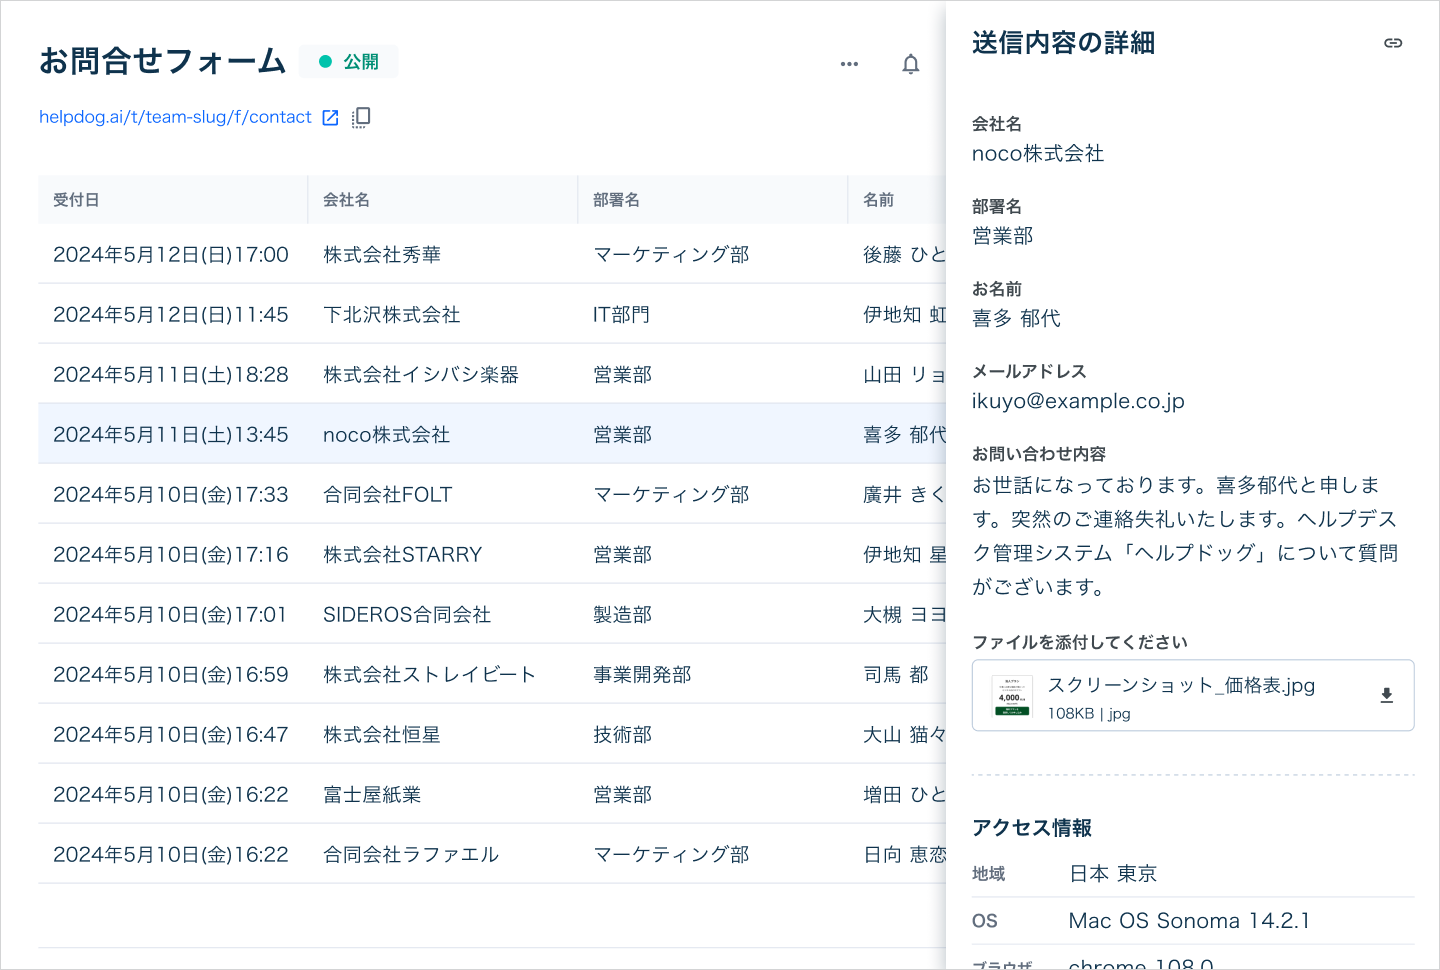
Task: Download the attached screenshot file
Action: (x=1386, y=695)
